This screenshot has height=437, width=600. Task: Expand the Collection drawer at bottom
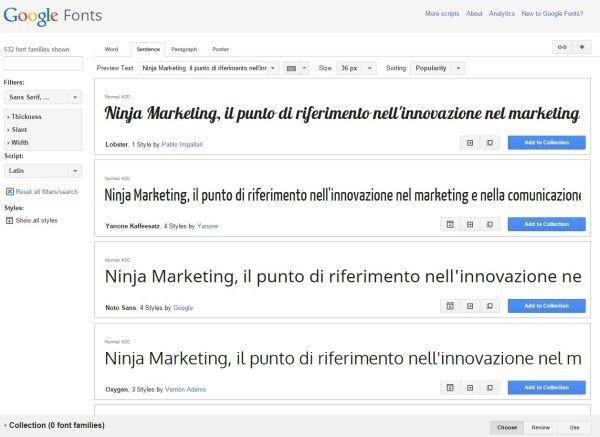coord(54,425)
